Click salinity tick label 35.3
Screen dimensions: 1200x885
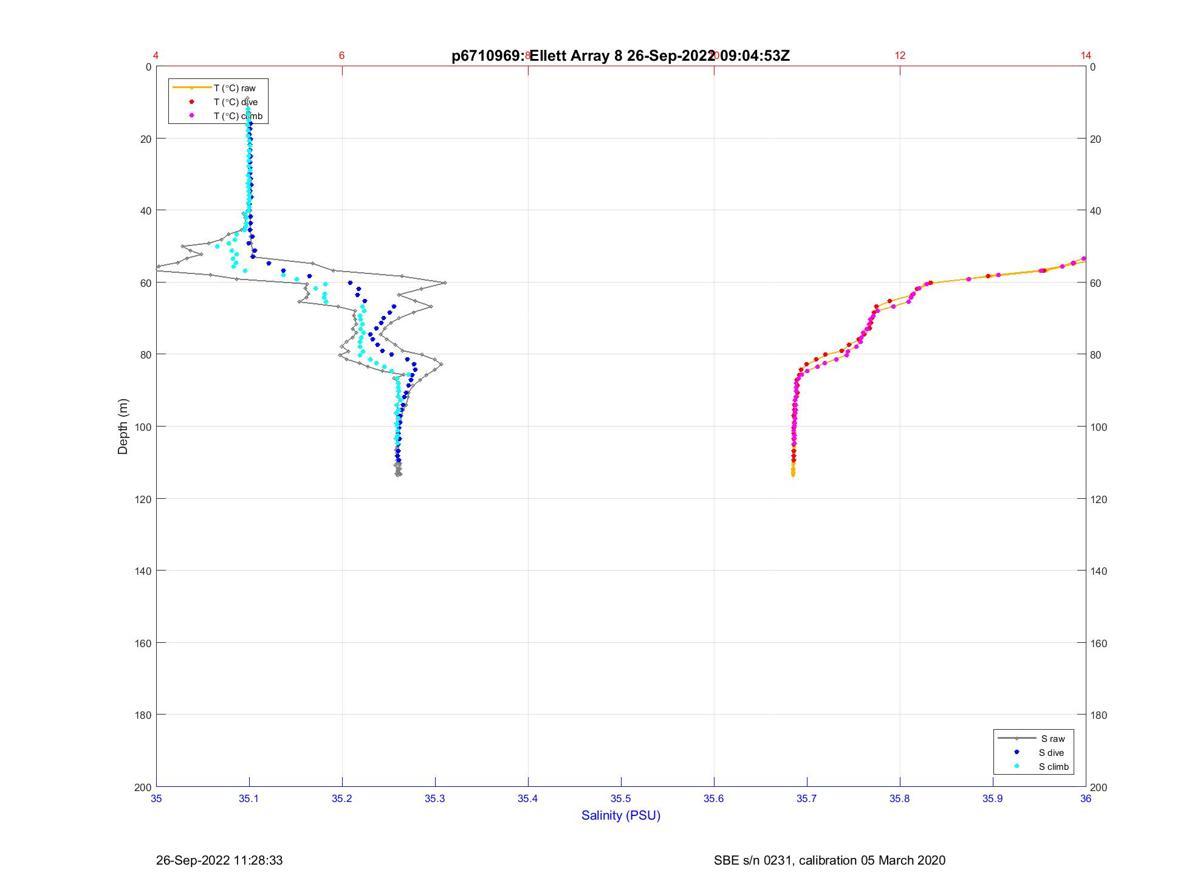click(435, 799)
